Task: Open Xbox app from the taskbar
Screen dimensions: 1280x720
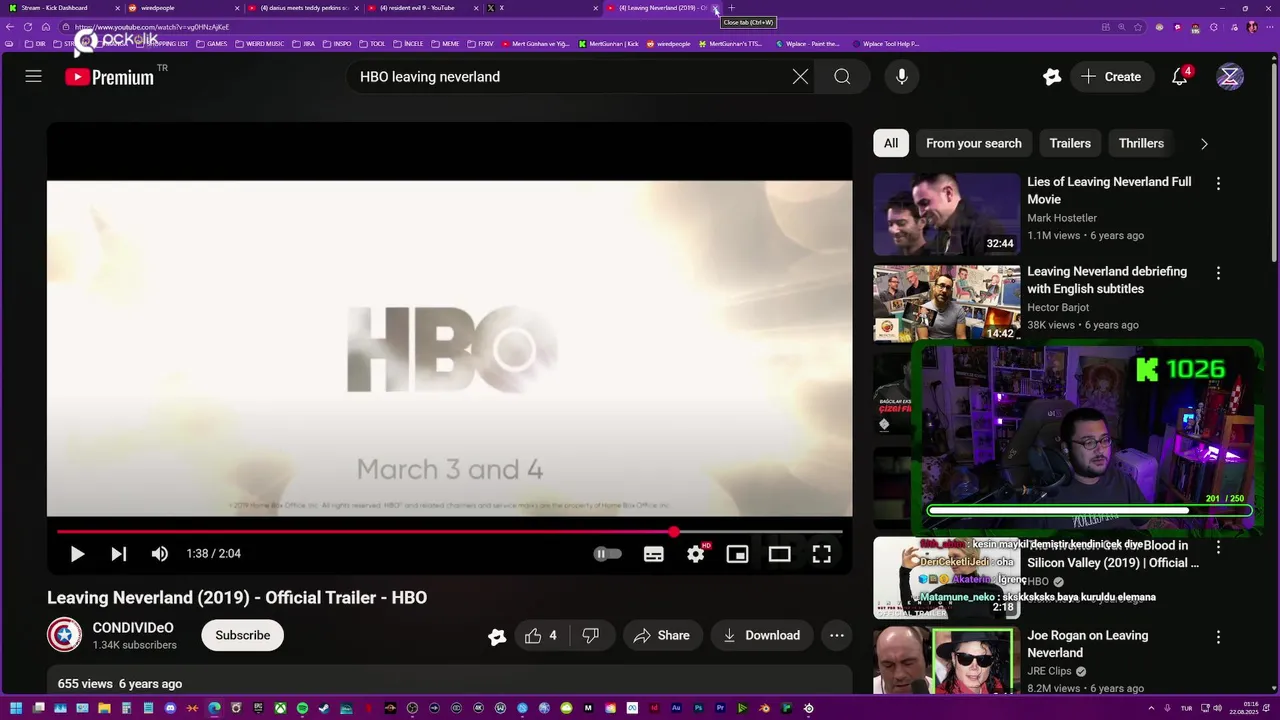Action: pos(280,708)
